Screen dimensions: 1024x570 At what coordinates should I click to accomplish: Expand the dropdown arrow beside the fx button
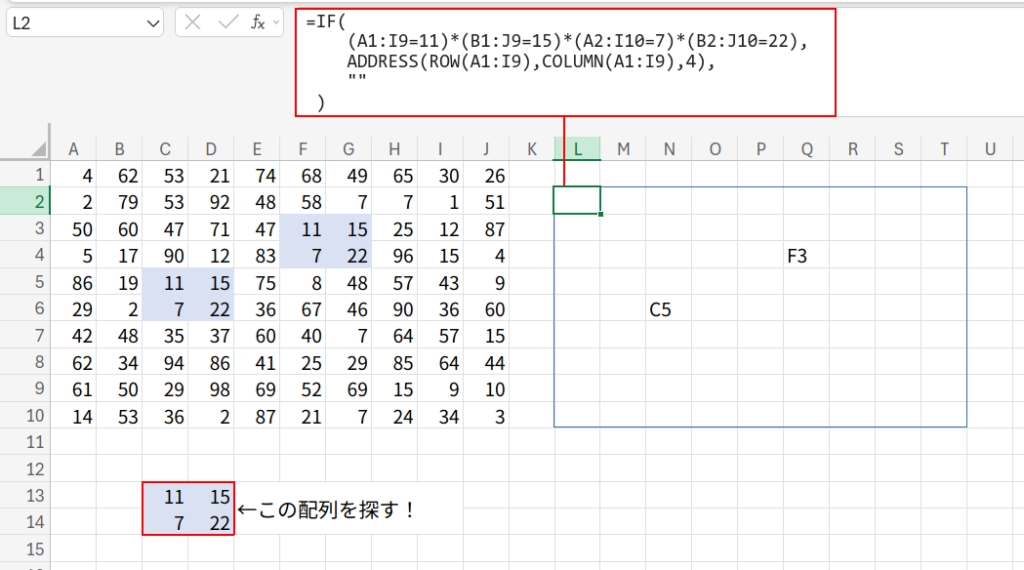(x=276, y=23)
